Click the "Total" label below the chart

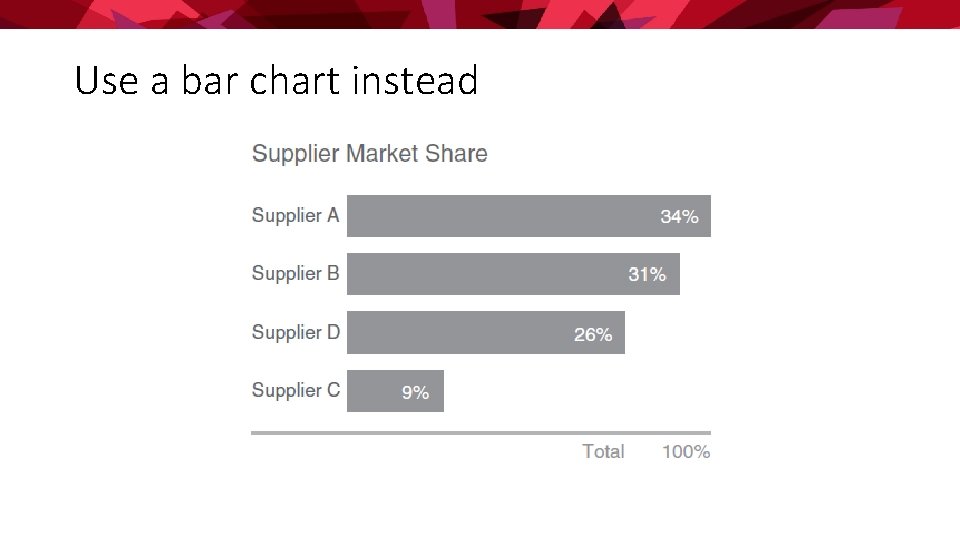pos(603,451)
